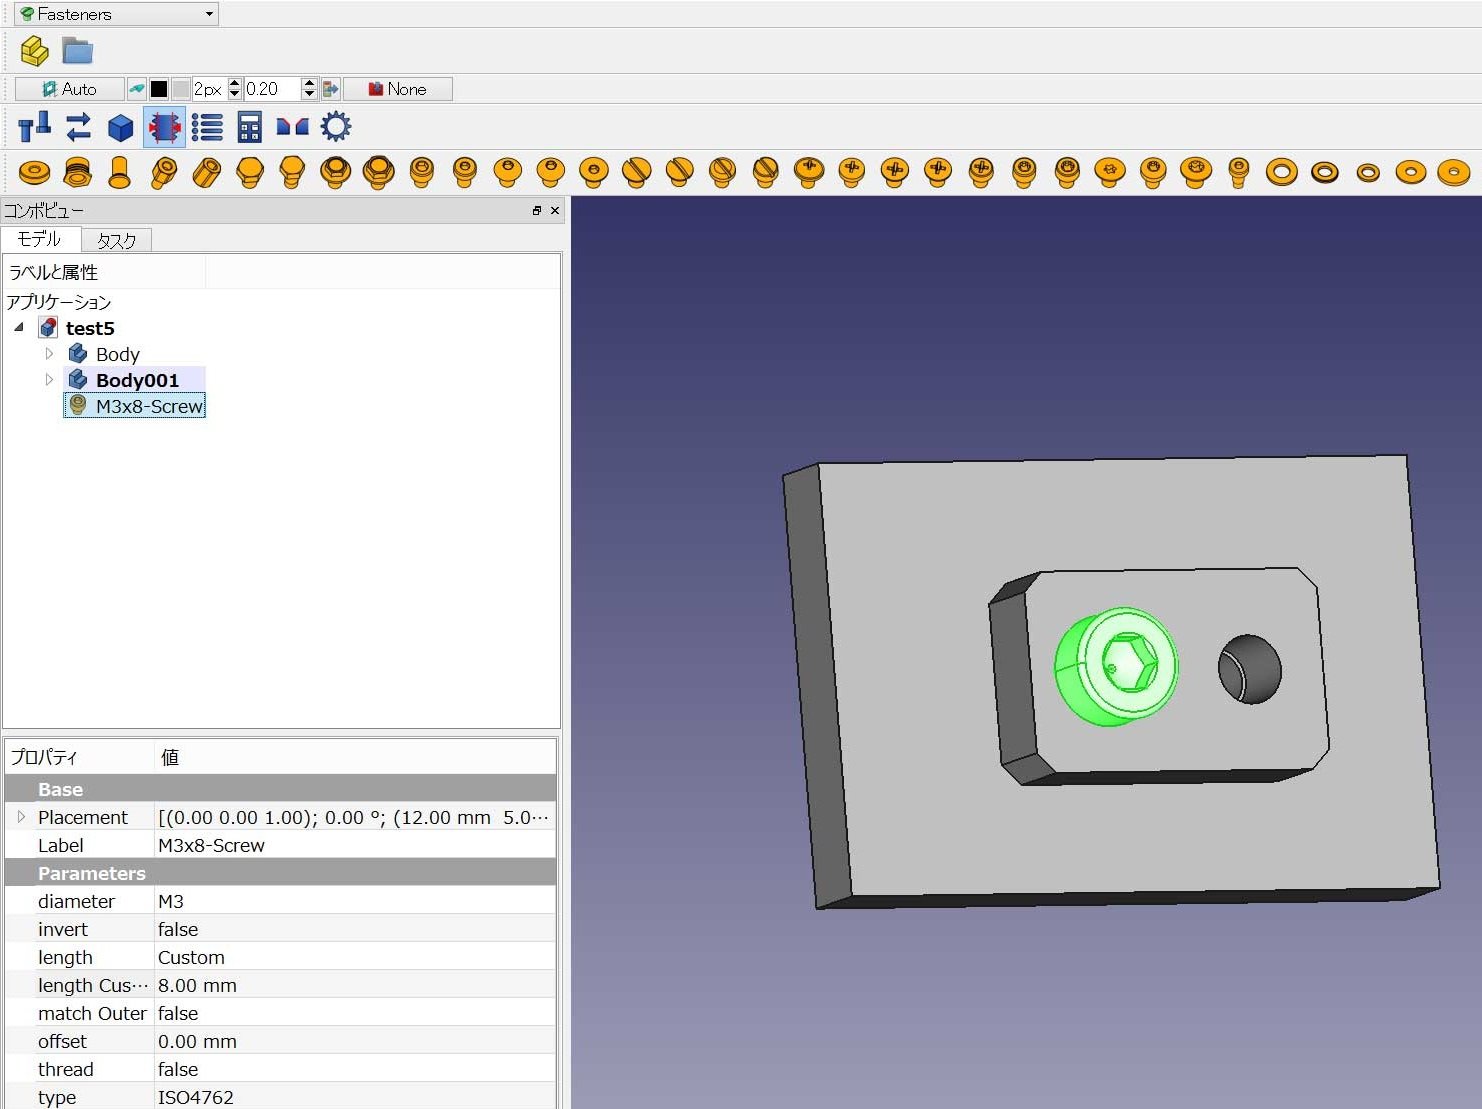Click the empty round hole in the 3D part
The height and width of the screenshot is (1109, 1482).
[x=1249, y=668]
